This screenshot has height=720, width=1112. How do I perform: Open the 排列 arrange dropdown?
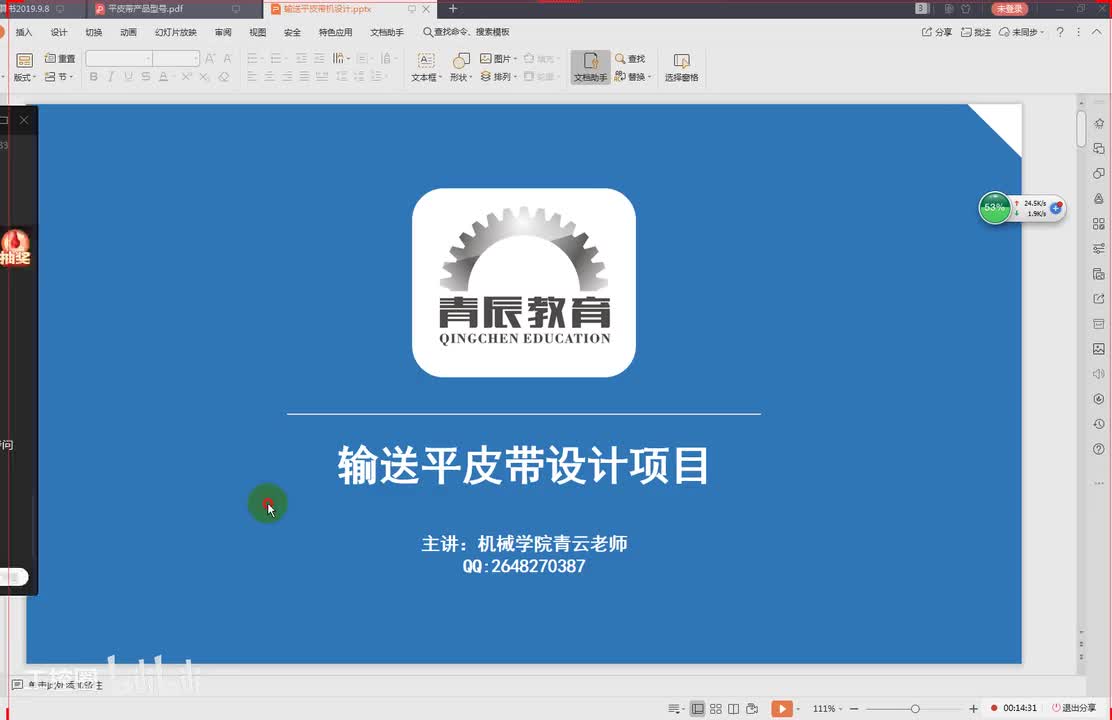[498, 77]
